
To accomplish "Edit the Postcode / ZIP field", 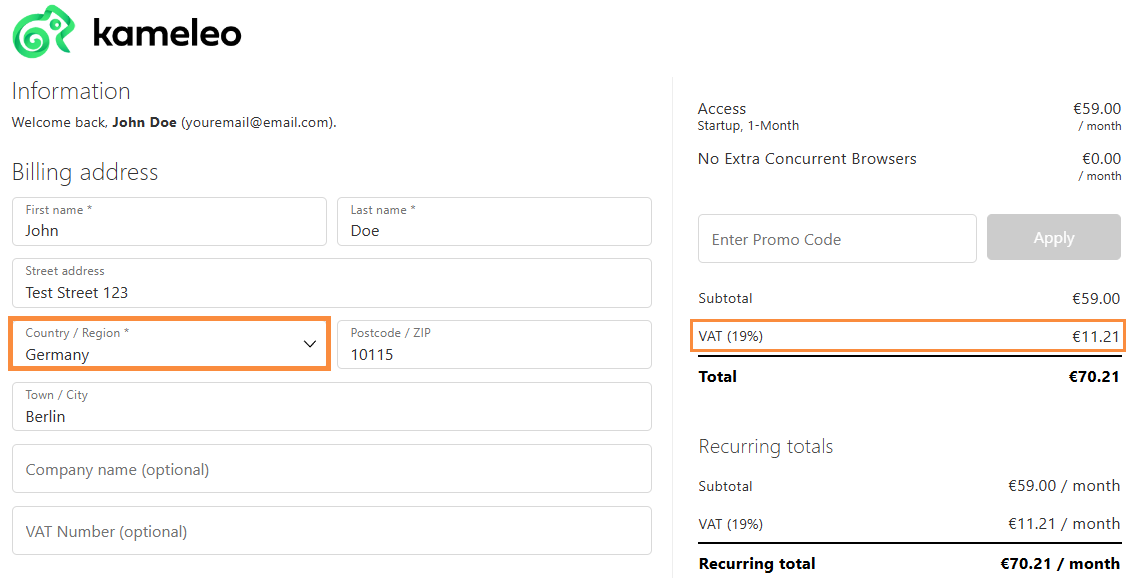I will [x=494, y=344].
